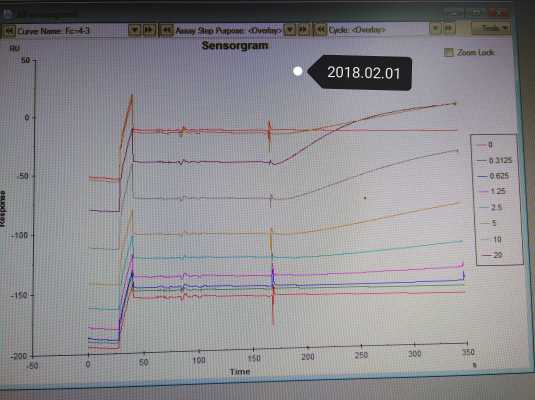Open the Curve Name dropdown list
The image size is (535, 400).
pyautogui.click(x=134, y=30)
